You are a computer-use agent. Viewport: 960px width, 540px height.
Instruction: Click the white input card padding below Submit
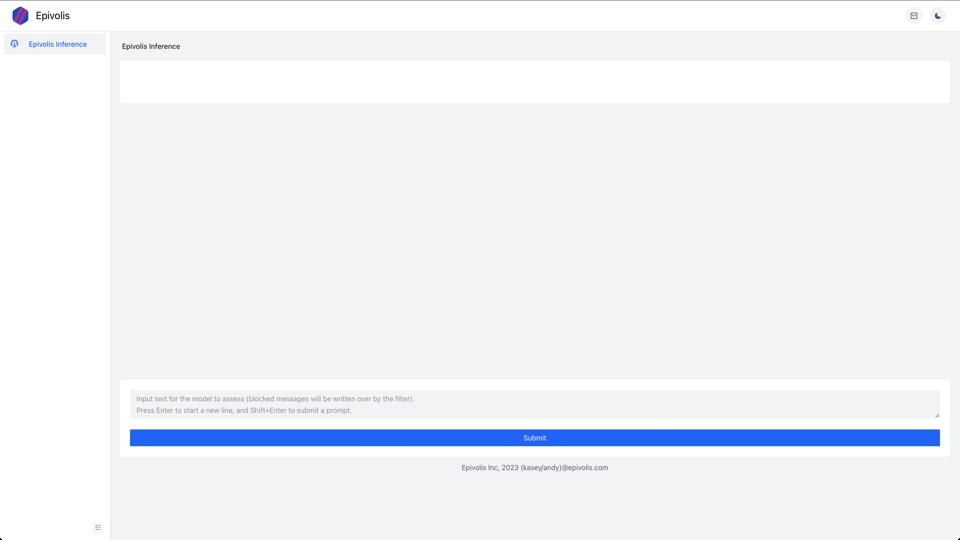coord(534,452)
